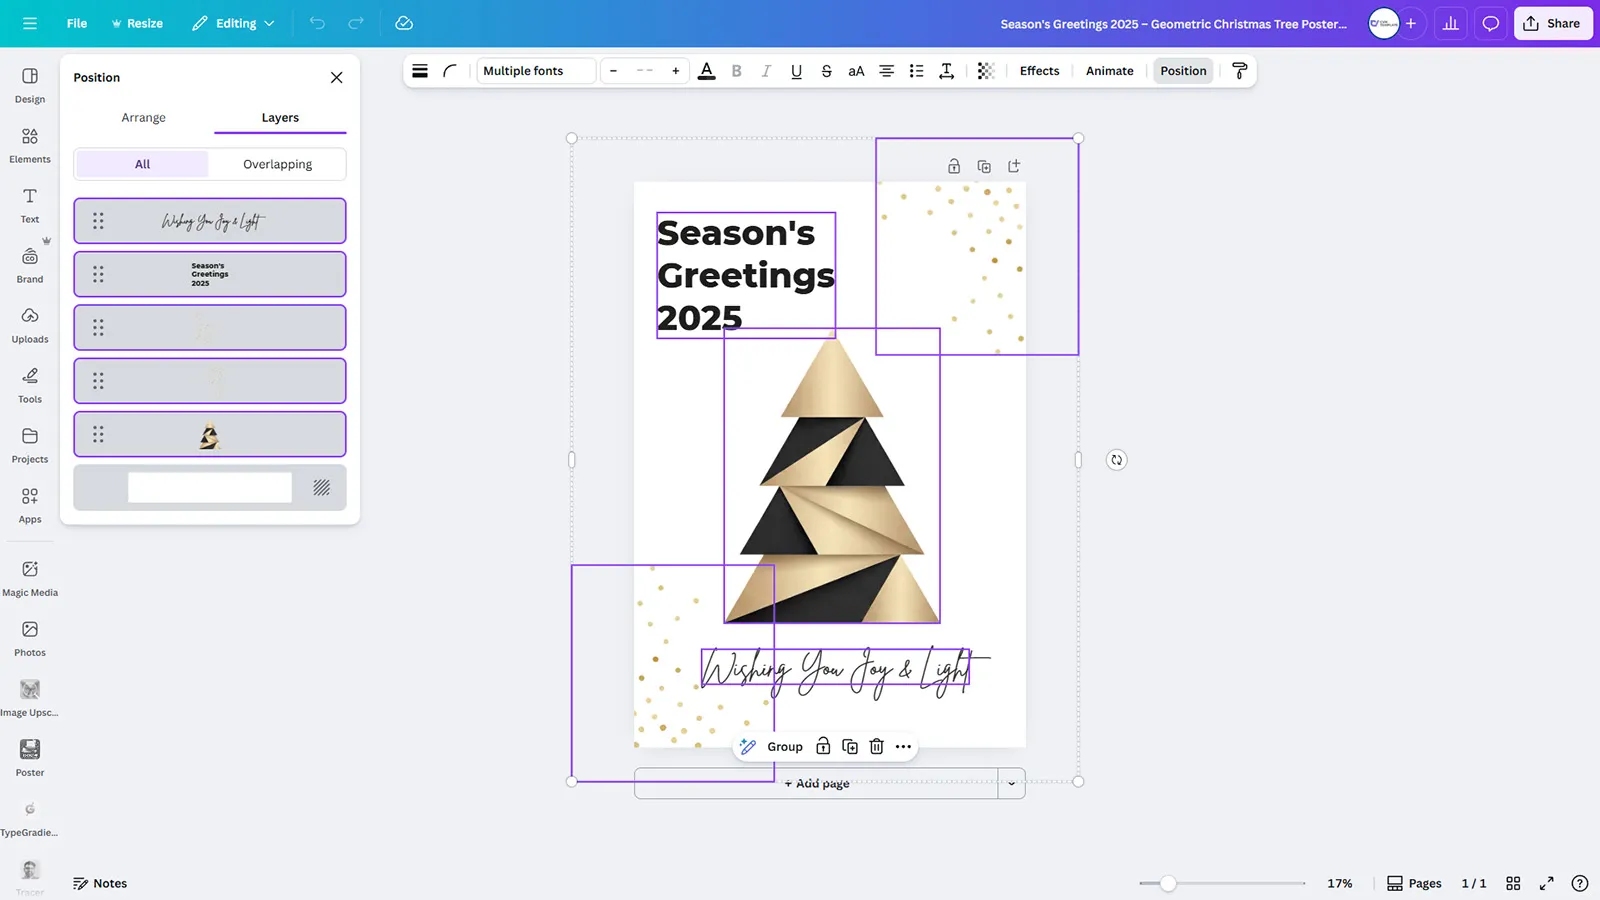Open the comments panel from the top bar
This screenshot has height=900, width=1600.
(x=1490, y=23)
